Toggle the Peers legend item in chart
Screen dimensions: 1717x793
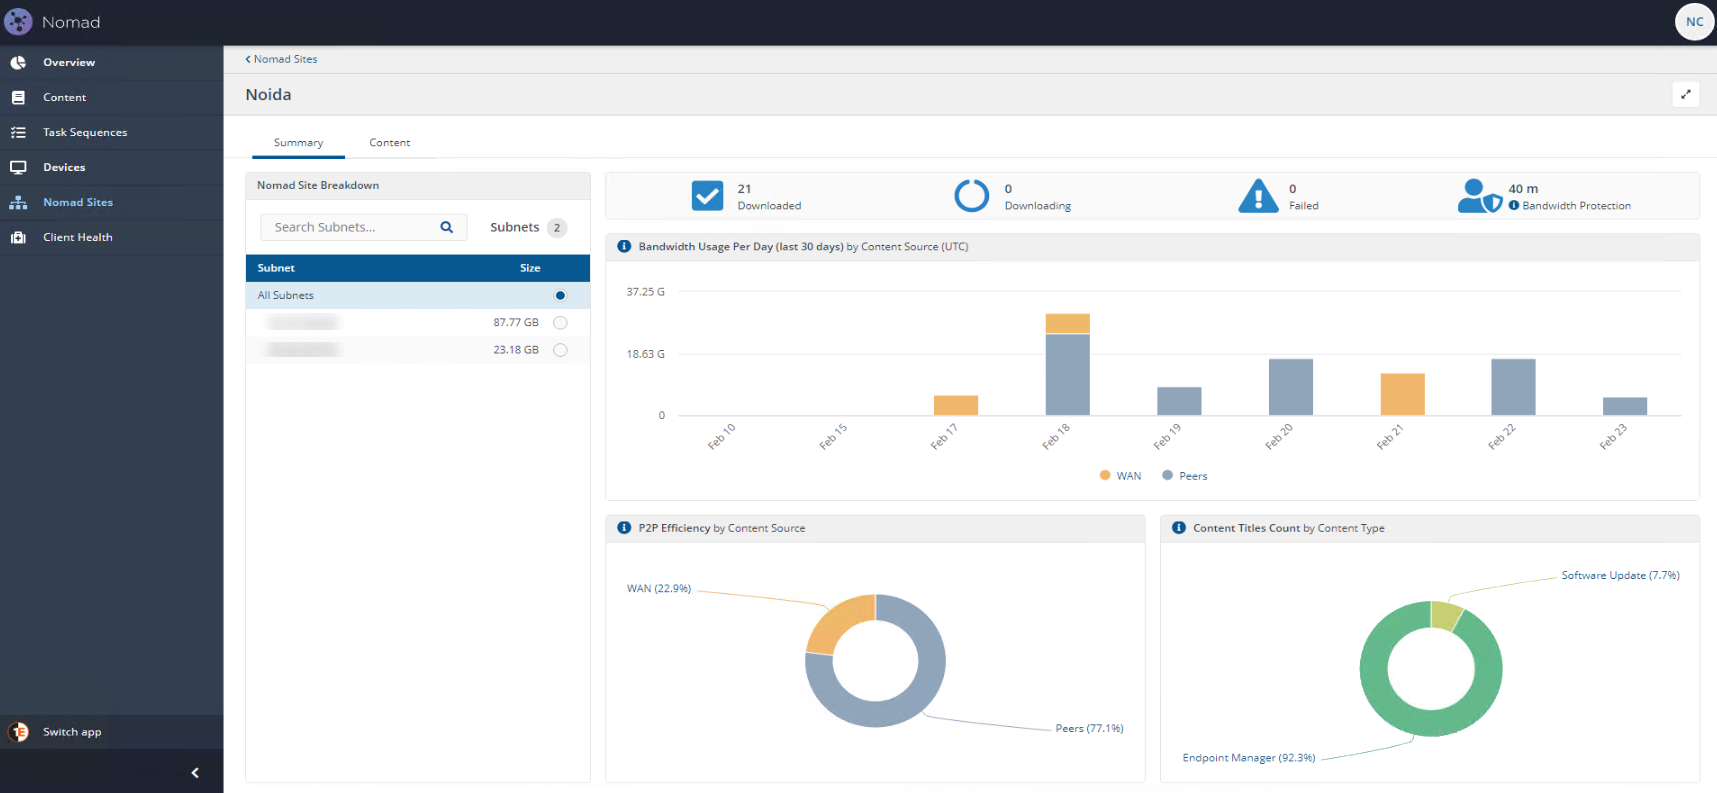tap(1185, 476)
